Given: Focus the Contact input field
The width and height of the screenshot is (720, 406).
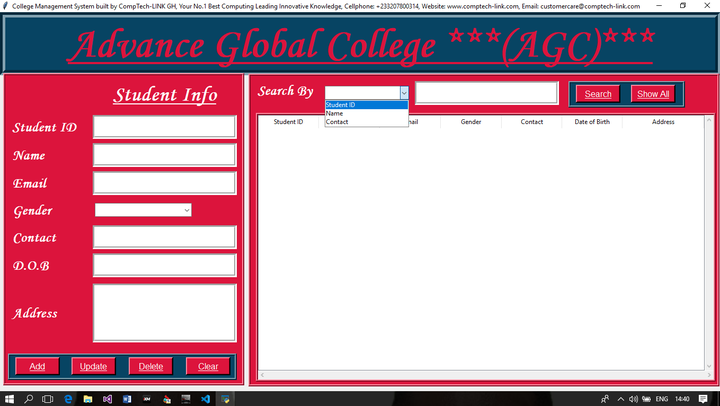Looking at the screenshot, I should click(x=164, y=237).
